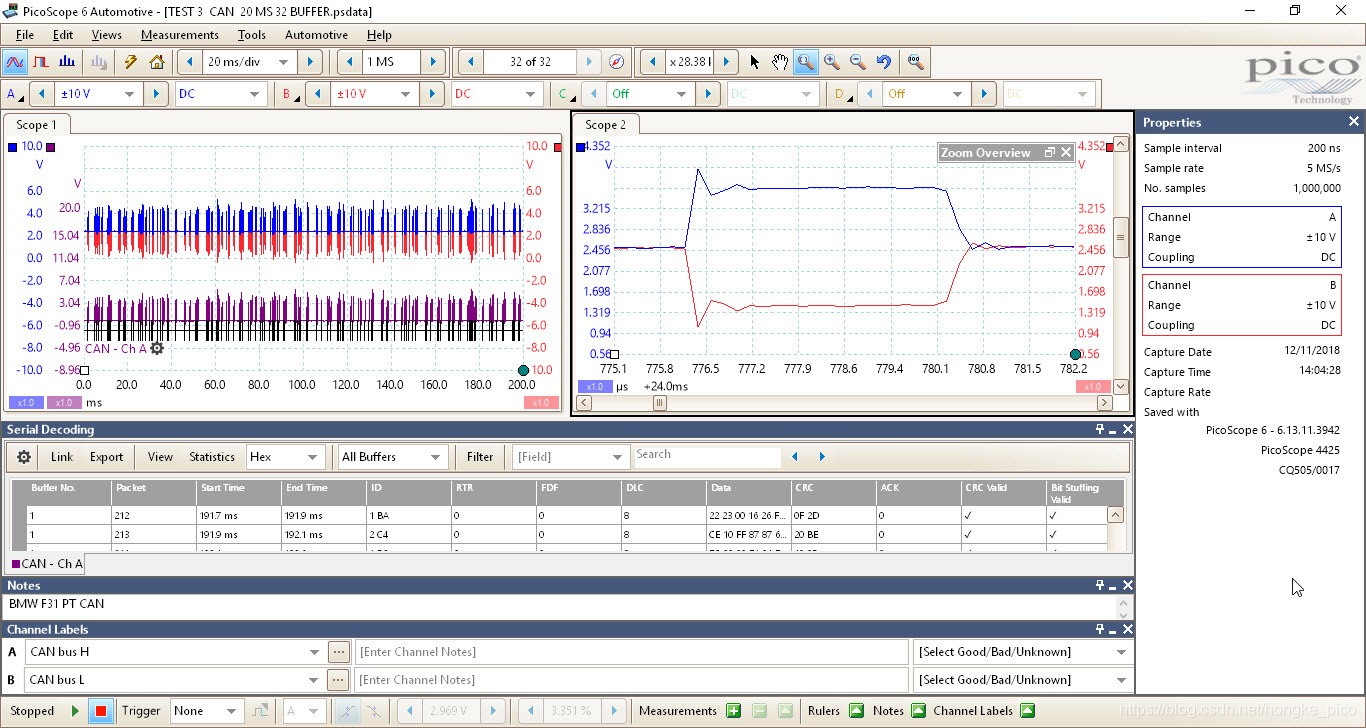Open Channel D Off range dropdown

[957, 94]
